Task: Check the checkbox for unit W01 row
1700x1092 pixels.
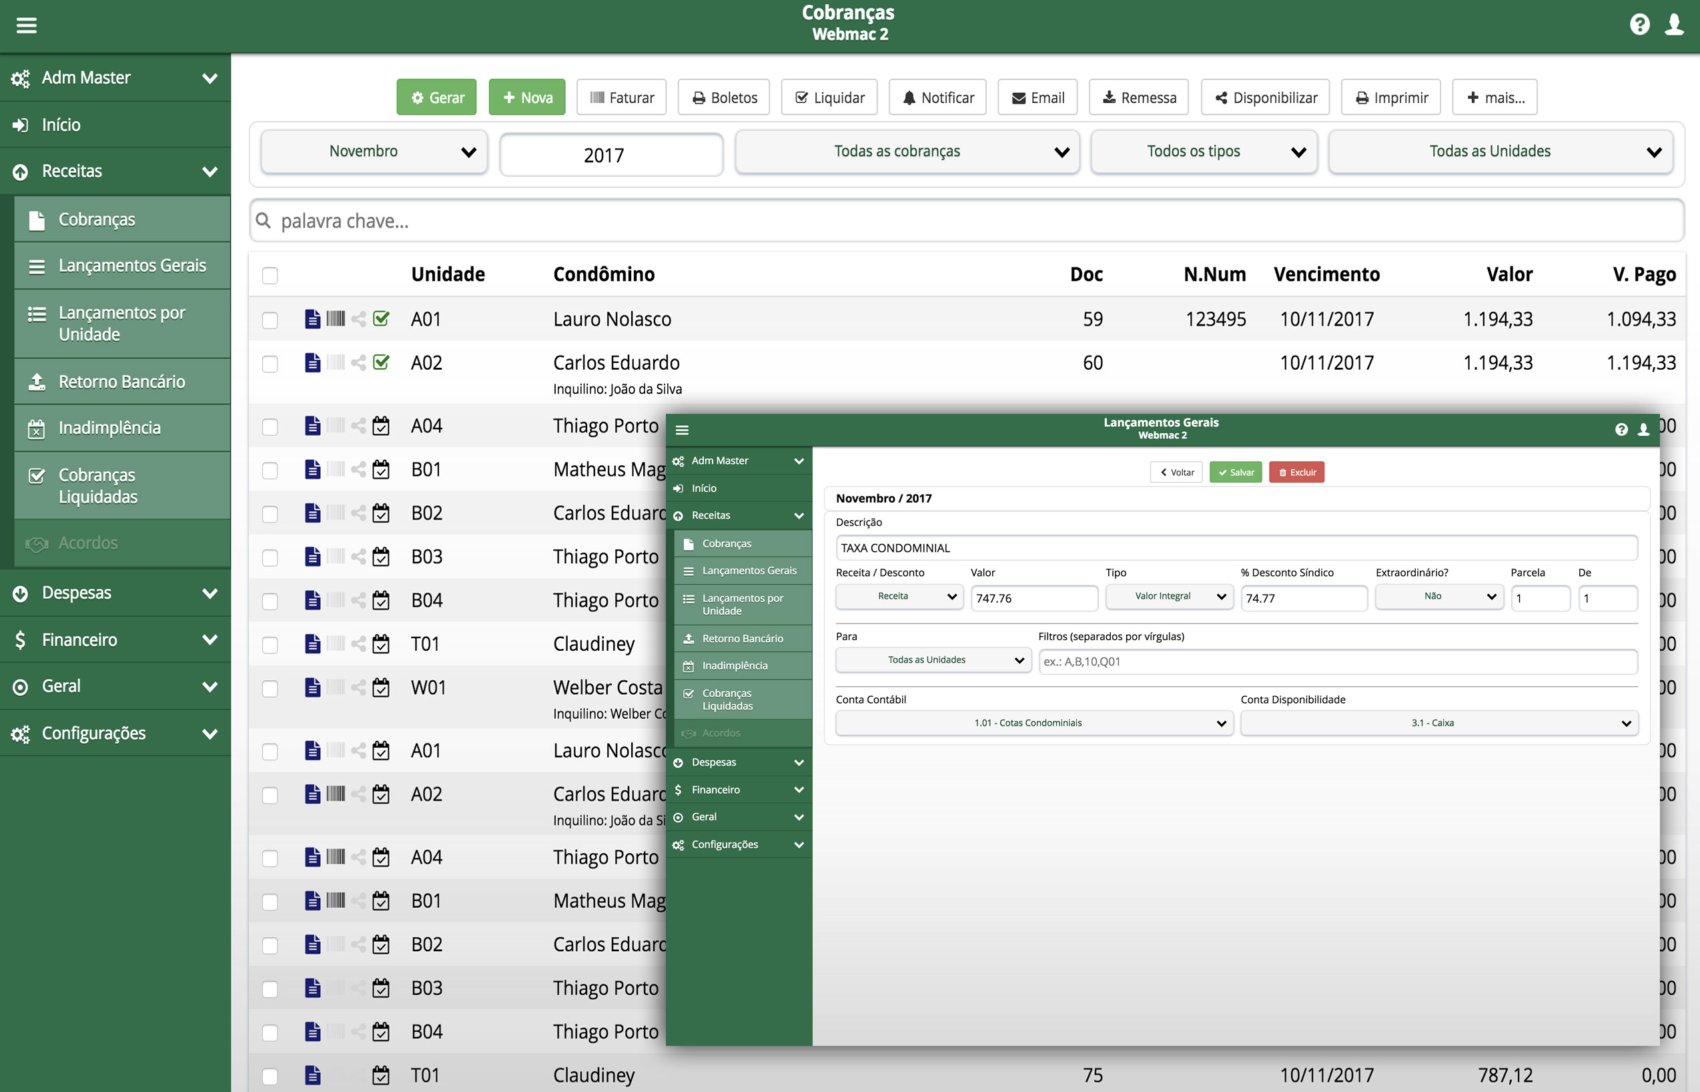Action: (x=270, y=689)
